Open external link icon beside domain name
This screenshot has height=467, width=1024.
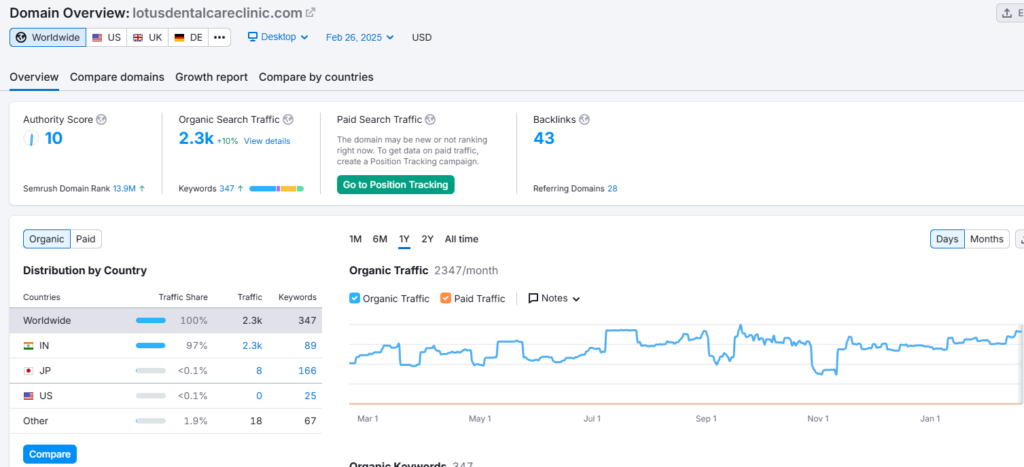(310, 12)
